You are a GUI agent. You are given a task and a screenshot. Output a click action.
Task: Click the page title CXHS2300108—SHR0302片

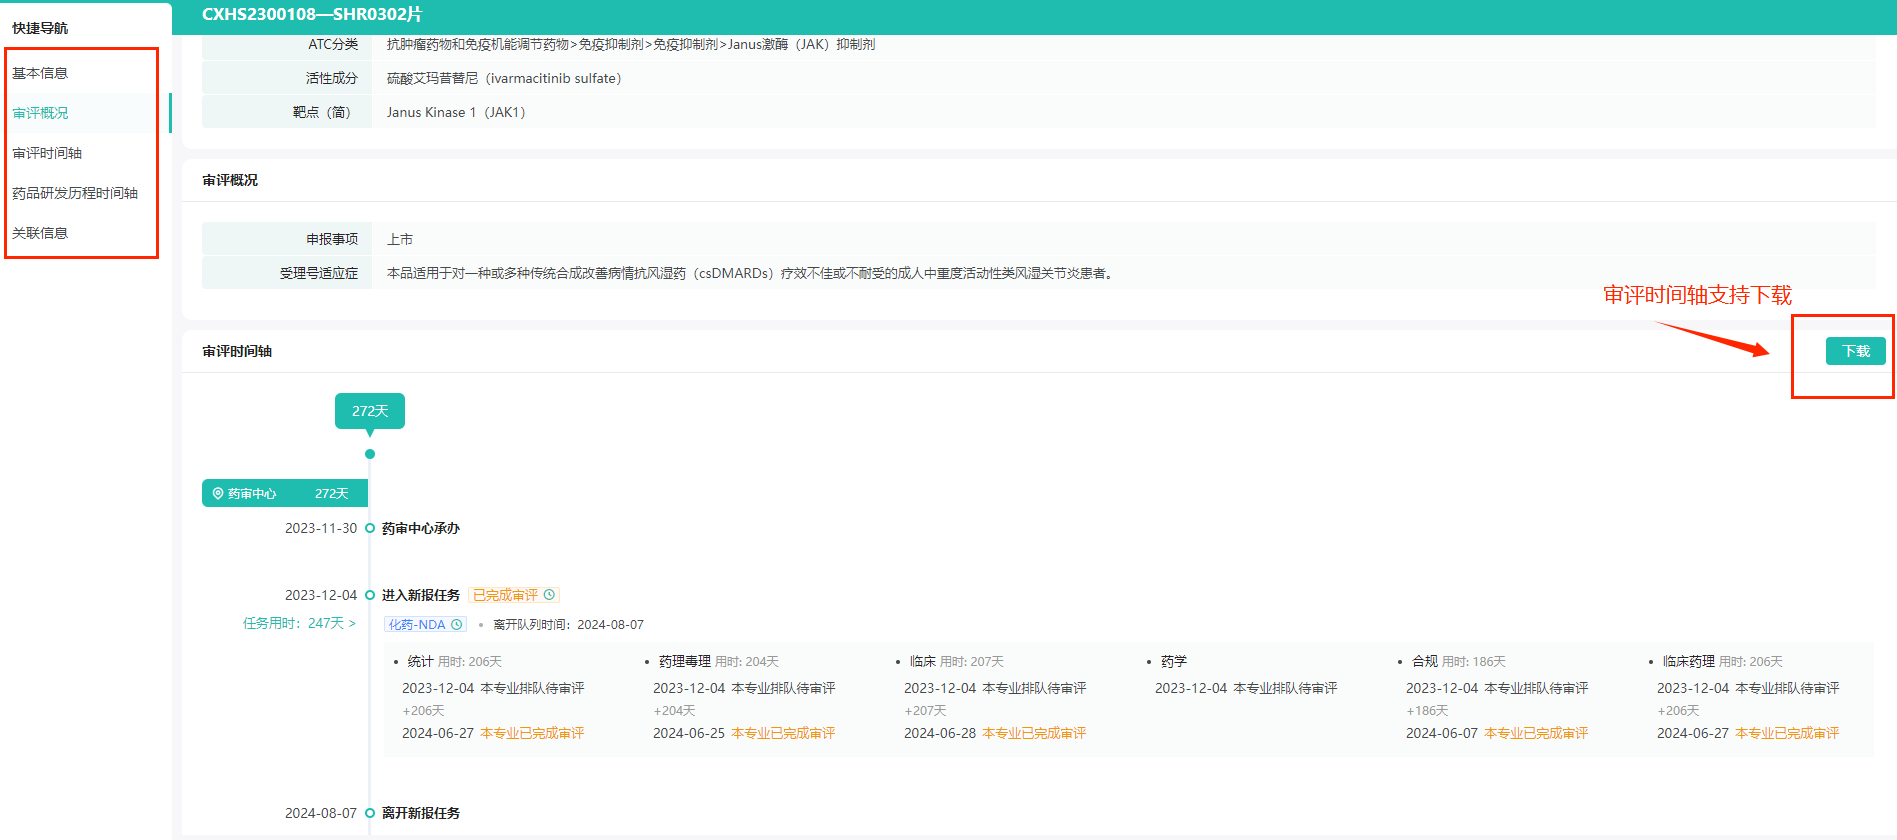(311, 14)
